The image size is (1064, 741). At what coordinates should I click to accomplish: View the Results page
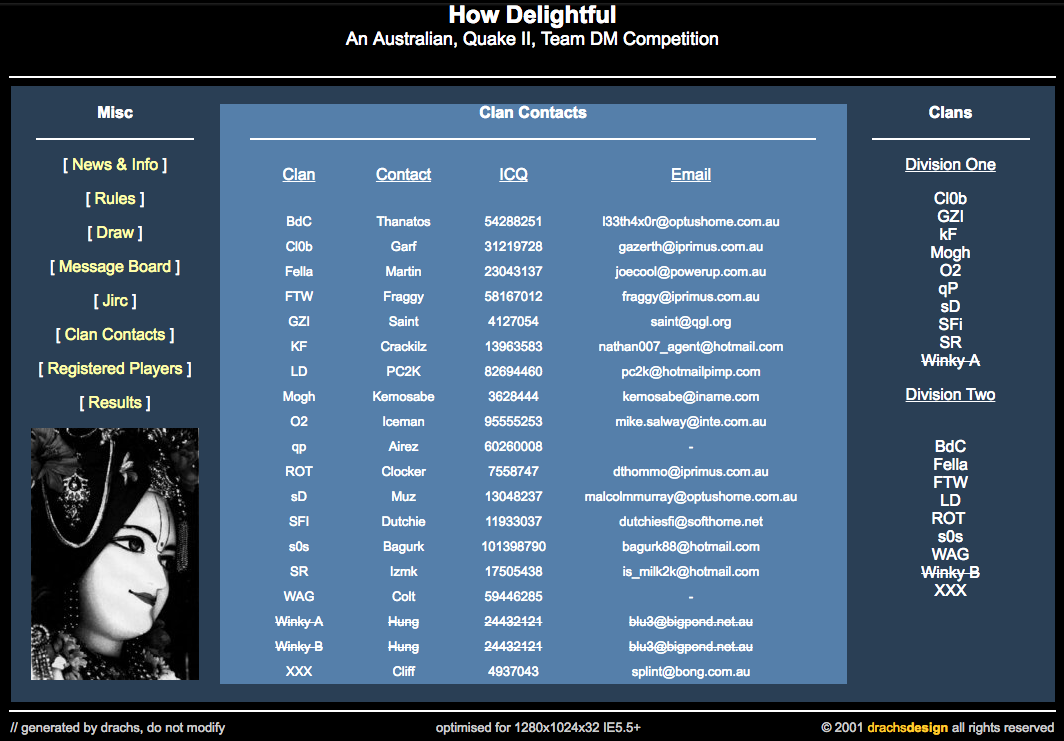tap(115, 403)
